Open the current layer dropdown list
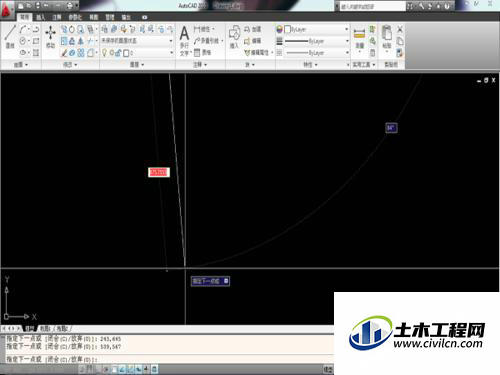Screen dimensions: 500x375 click(137, 53)
